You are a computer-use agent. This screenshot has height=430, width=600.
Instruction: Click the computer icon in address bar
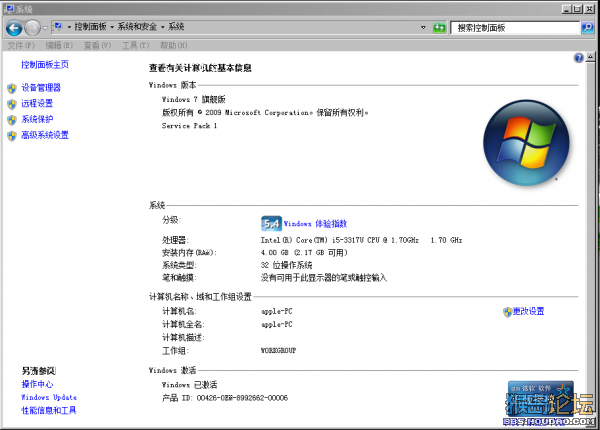tap(58, 26)
